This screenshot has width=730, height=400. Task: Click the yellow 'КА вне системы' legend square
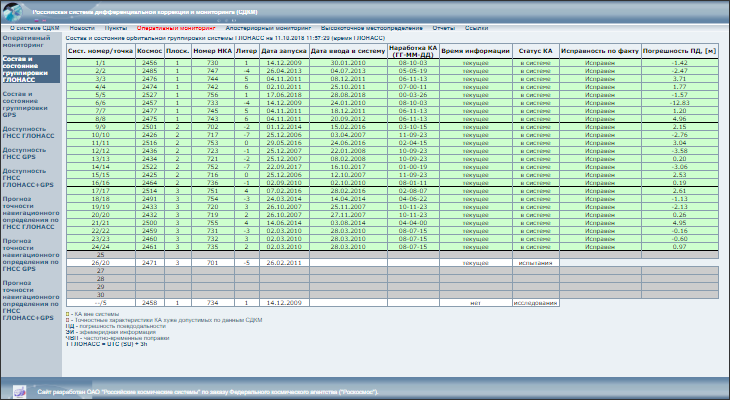[68, 314]
